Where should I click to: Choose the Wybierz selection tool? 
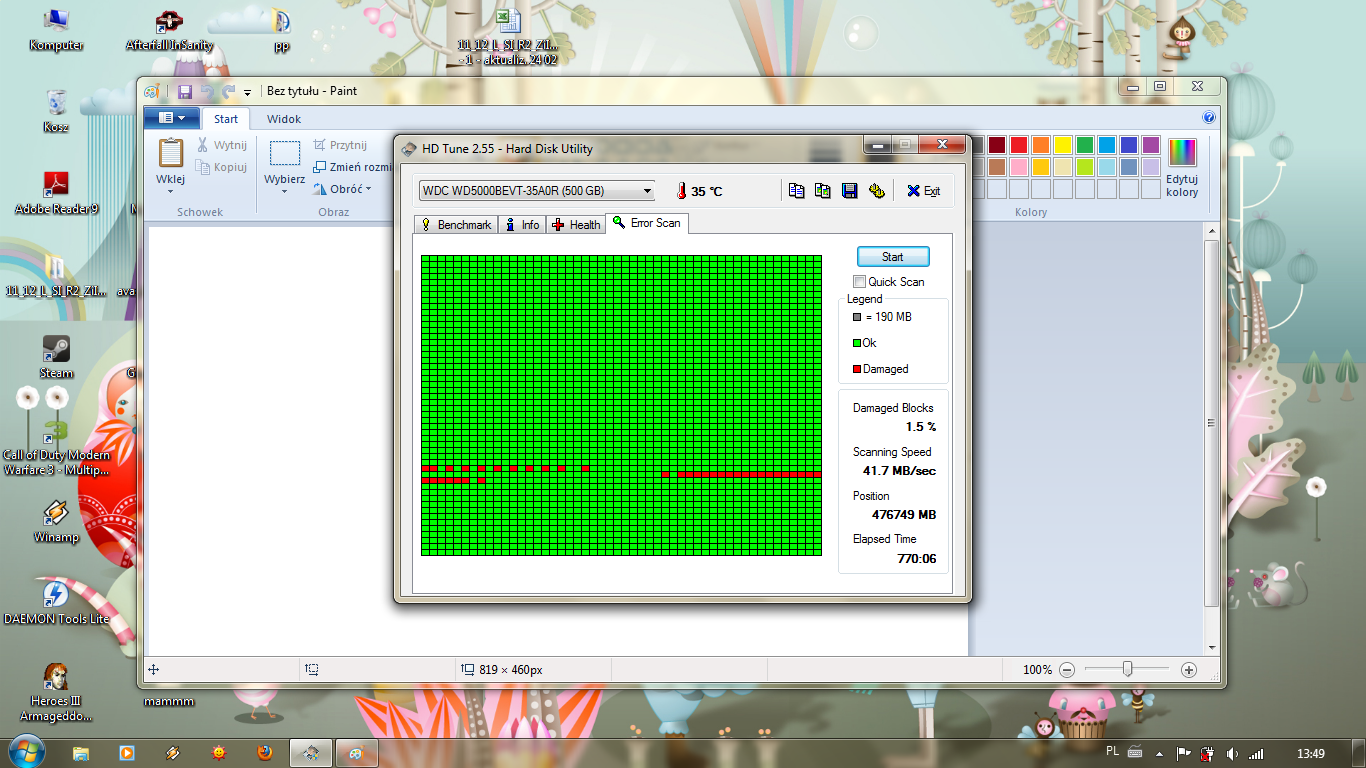(x=285, y=153)
